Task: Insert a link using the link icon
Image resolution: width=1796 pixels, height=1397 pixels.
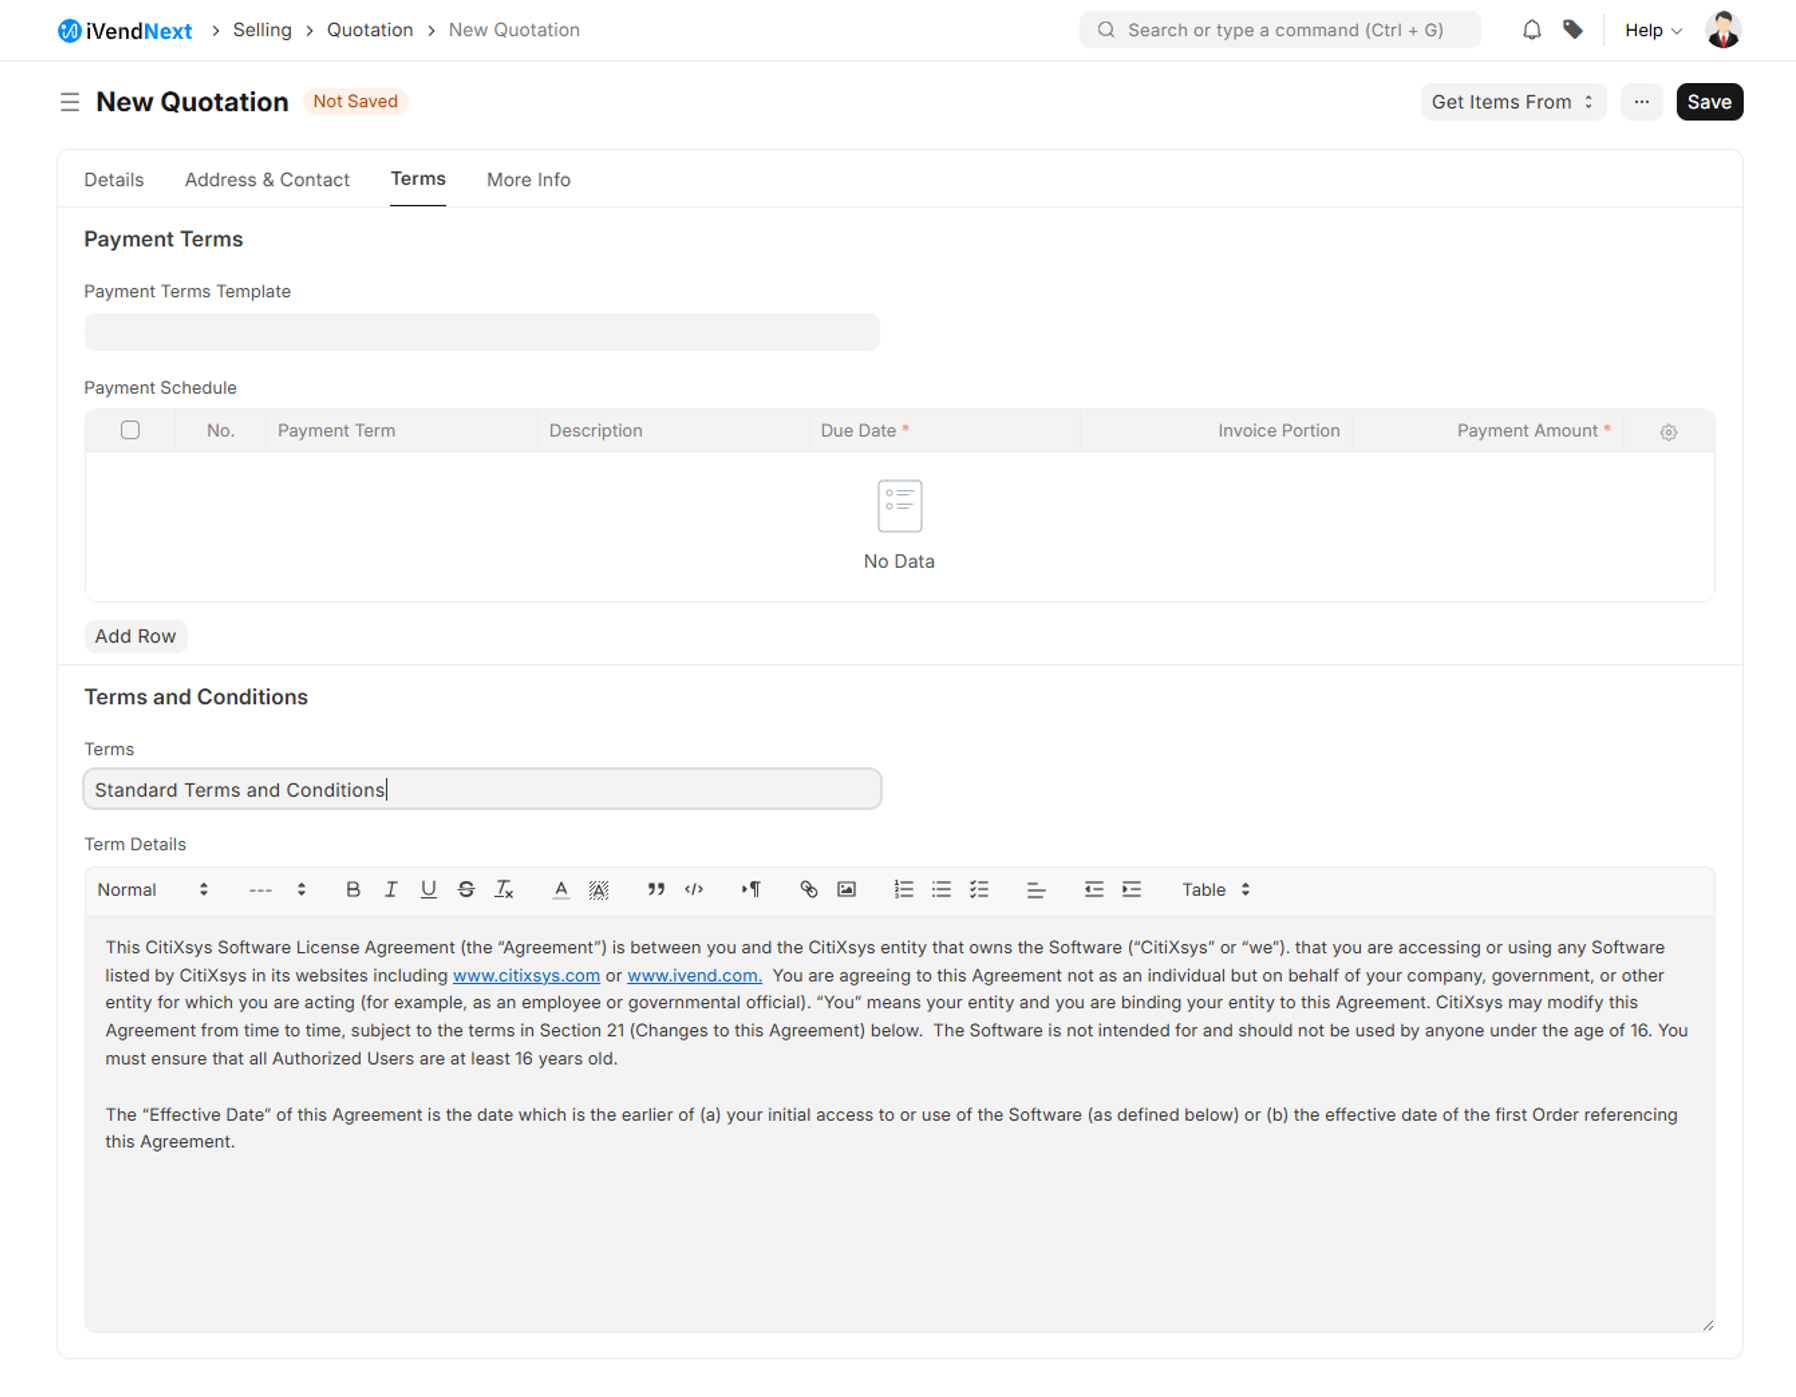Action: click(808, 889)
